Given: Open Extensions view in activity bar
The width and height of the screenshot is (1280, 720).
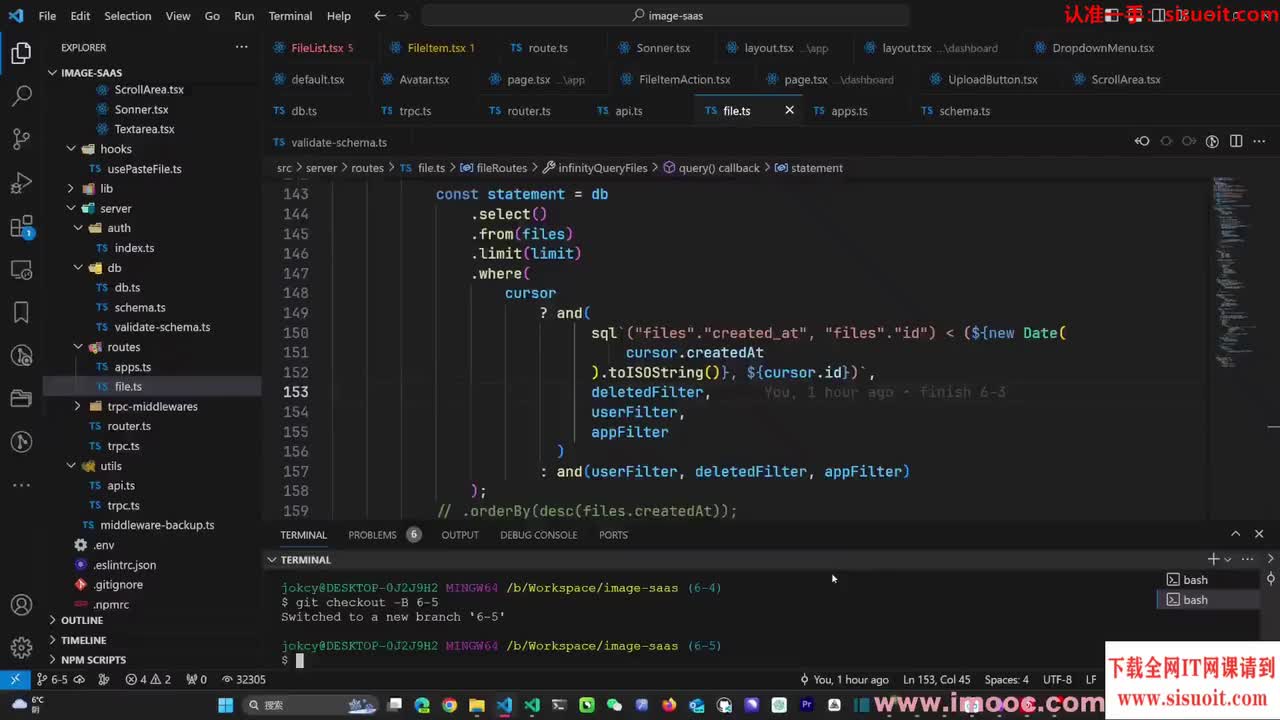Looking at the screenshot, I should 21,228.
